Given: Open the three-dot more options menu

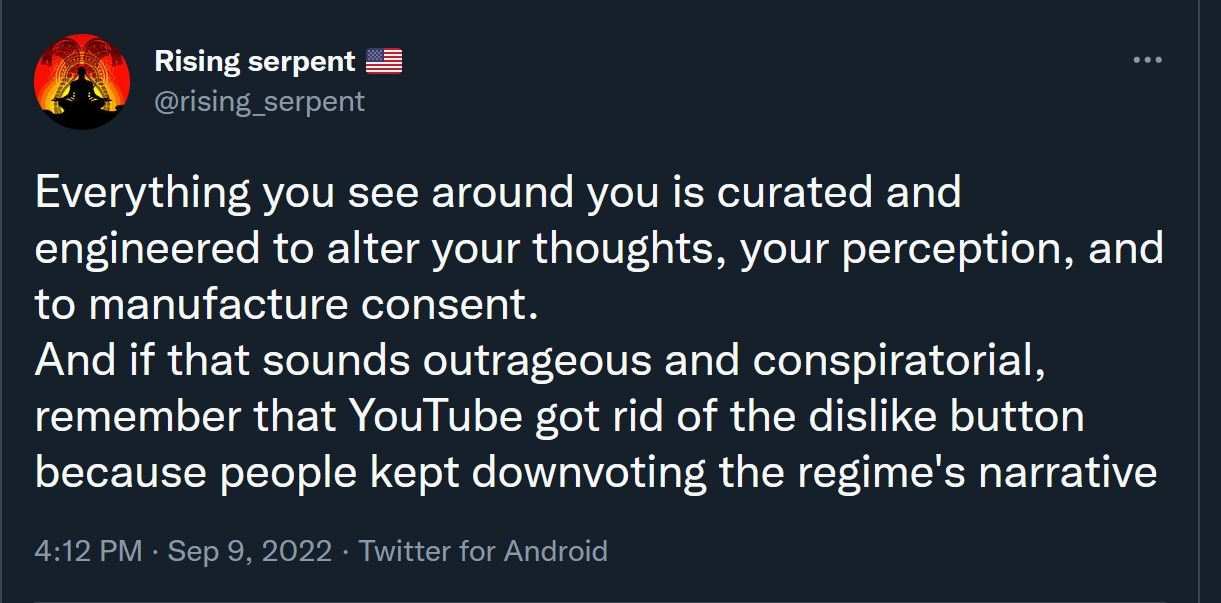Looking at the screenshot, I should (1146, 61).
